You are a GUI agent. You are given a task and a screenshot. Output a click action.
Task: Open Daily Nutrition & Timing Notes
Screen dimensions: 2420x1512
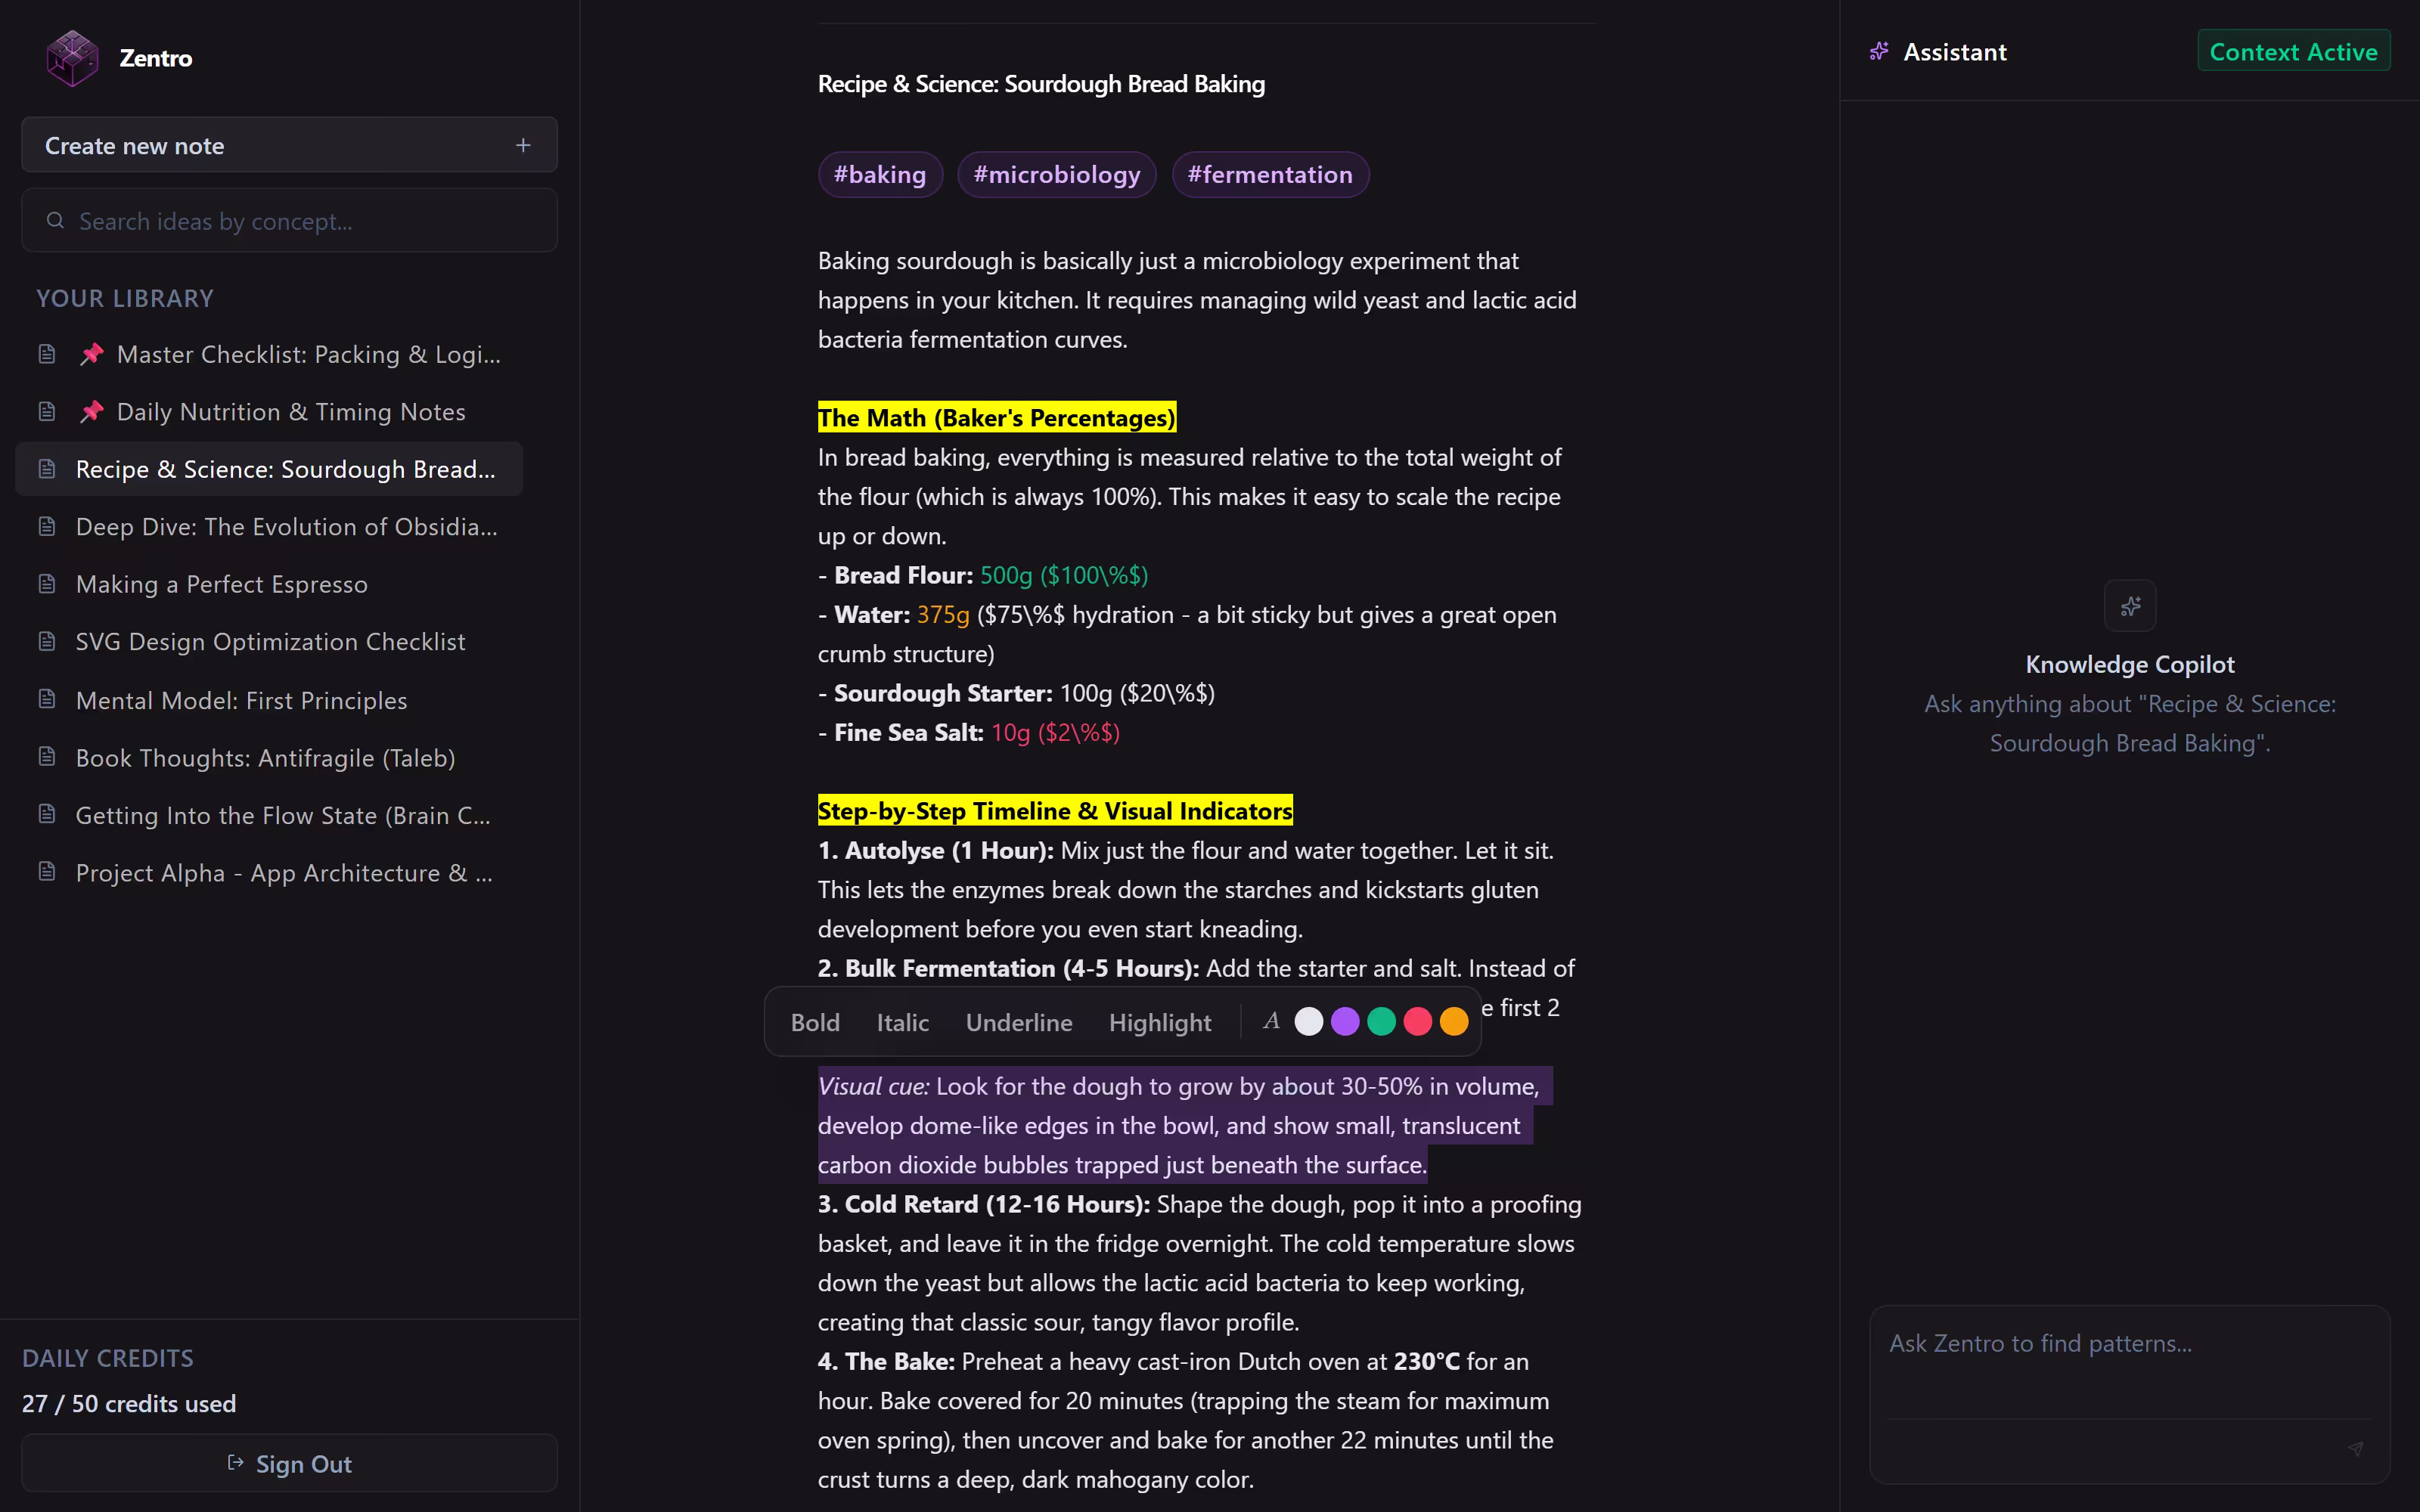[269, 411]
